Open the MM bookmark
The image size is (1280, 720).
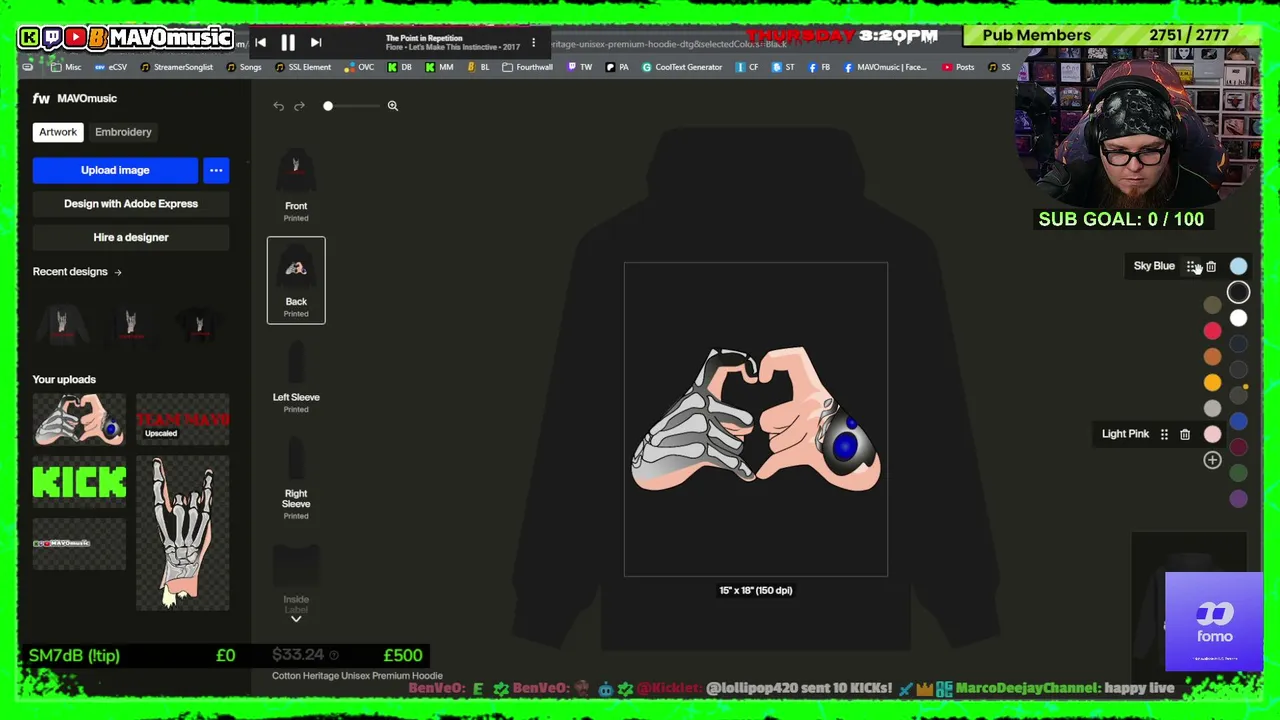439,67
